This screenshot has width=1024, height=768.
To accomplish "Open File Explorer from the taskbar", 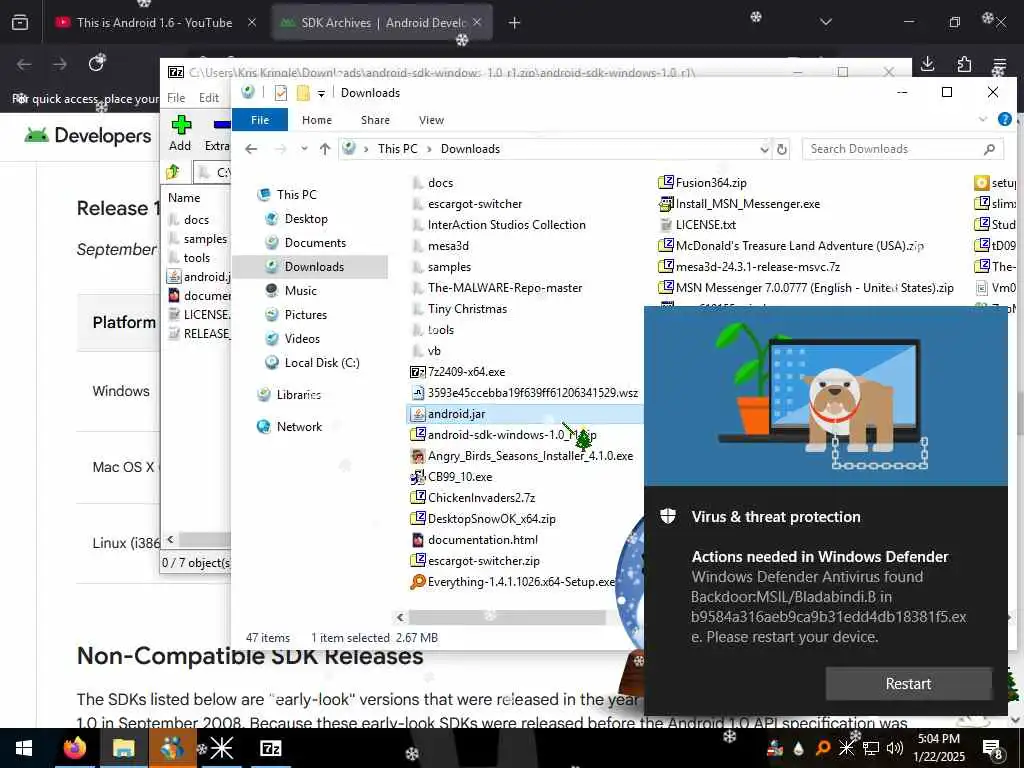I will 123,748.
